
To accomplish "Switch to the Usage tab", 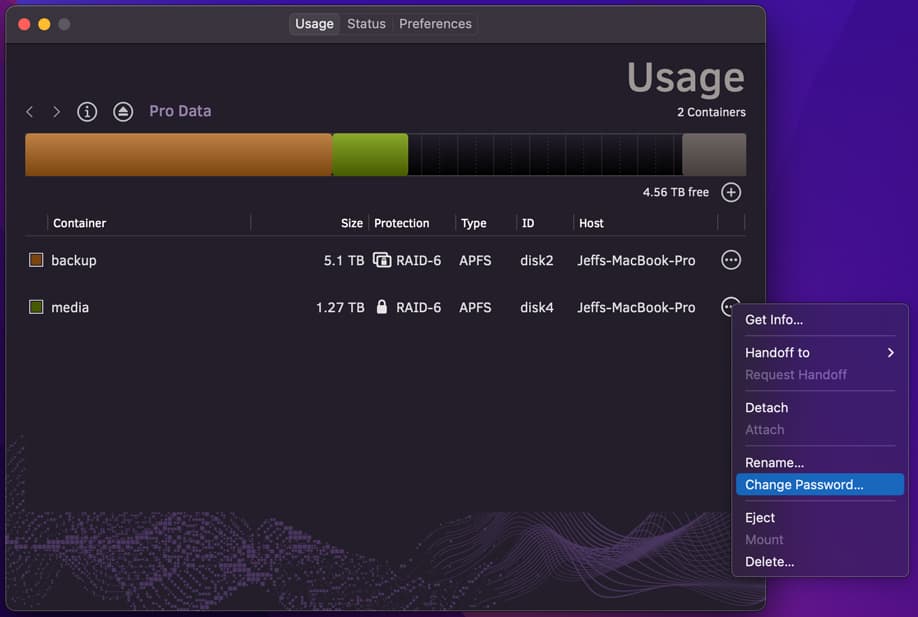I will tap(314, 24).
